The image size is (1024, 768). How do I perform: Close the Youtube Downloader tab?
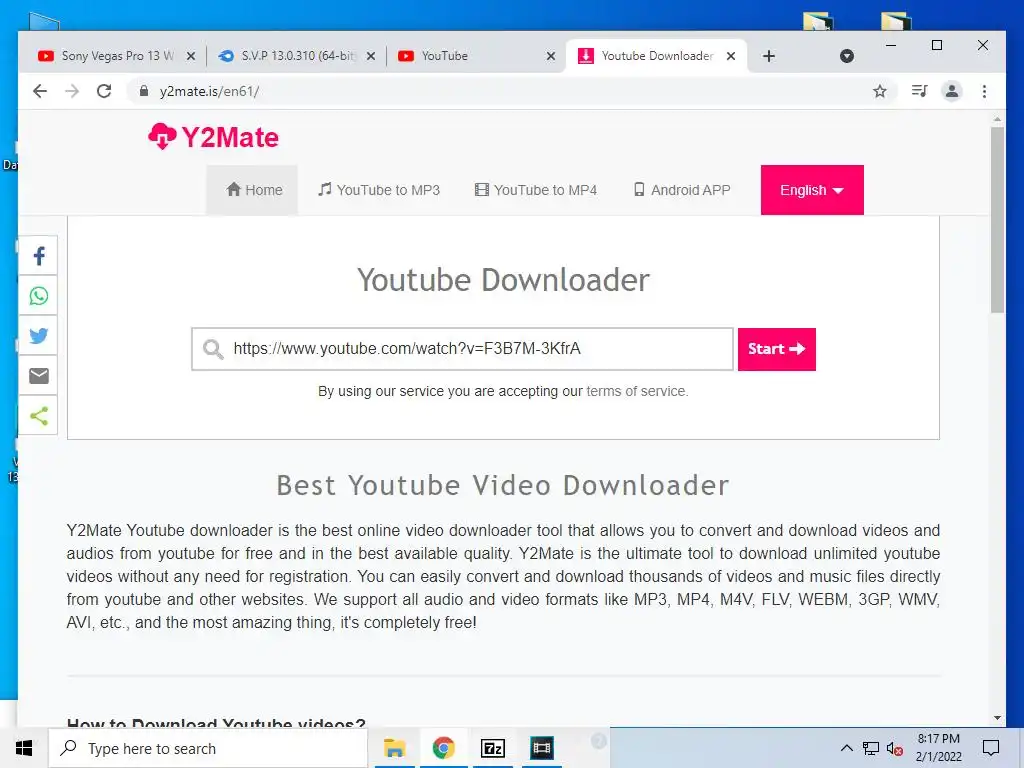[x=731, y=56]
